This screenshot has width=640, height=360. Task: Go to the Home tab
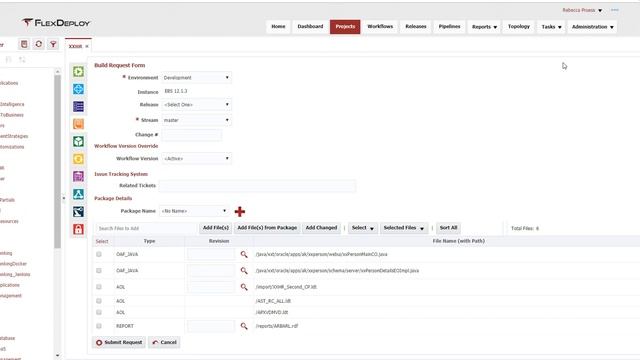pyautogui.click(x=278, y=27)
